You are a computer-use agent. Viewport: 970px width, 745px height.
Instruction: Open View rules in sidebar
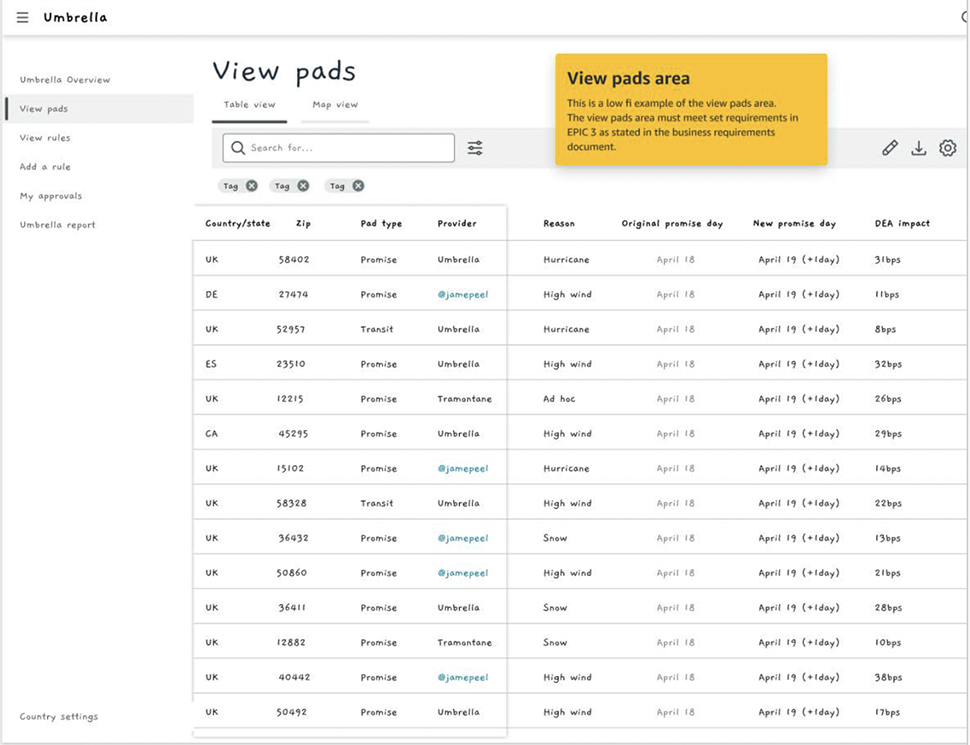(45, 138)
